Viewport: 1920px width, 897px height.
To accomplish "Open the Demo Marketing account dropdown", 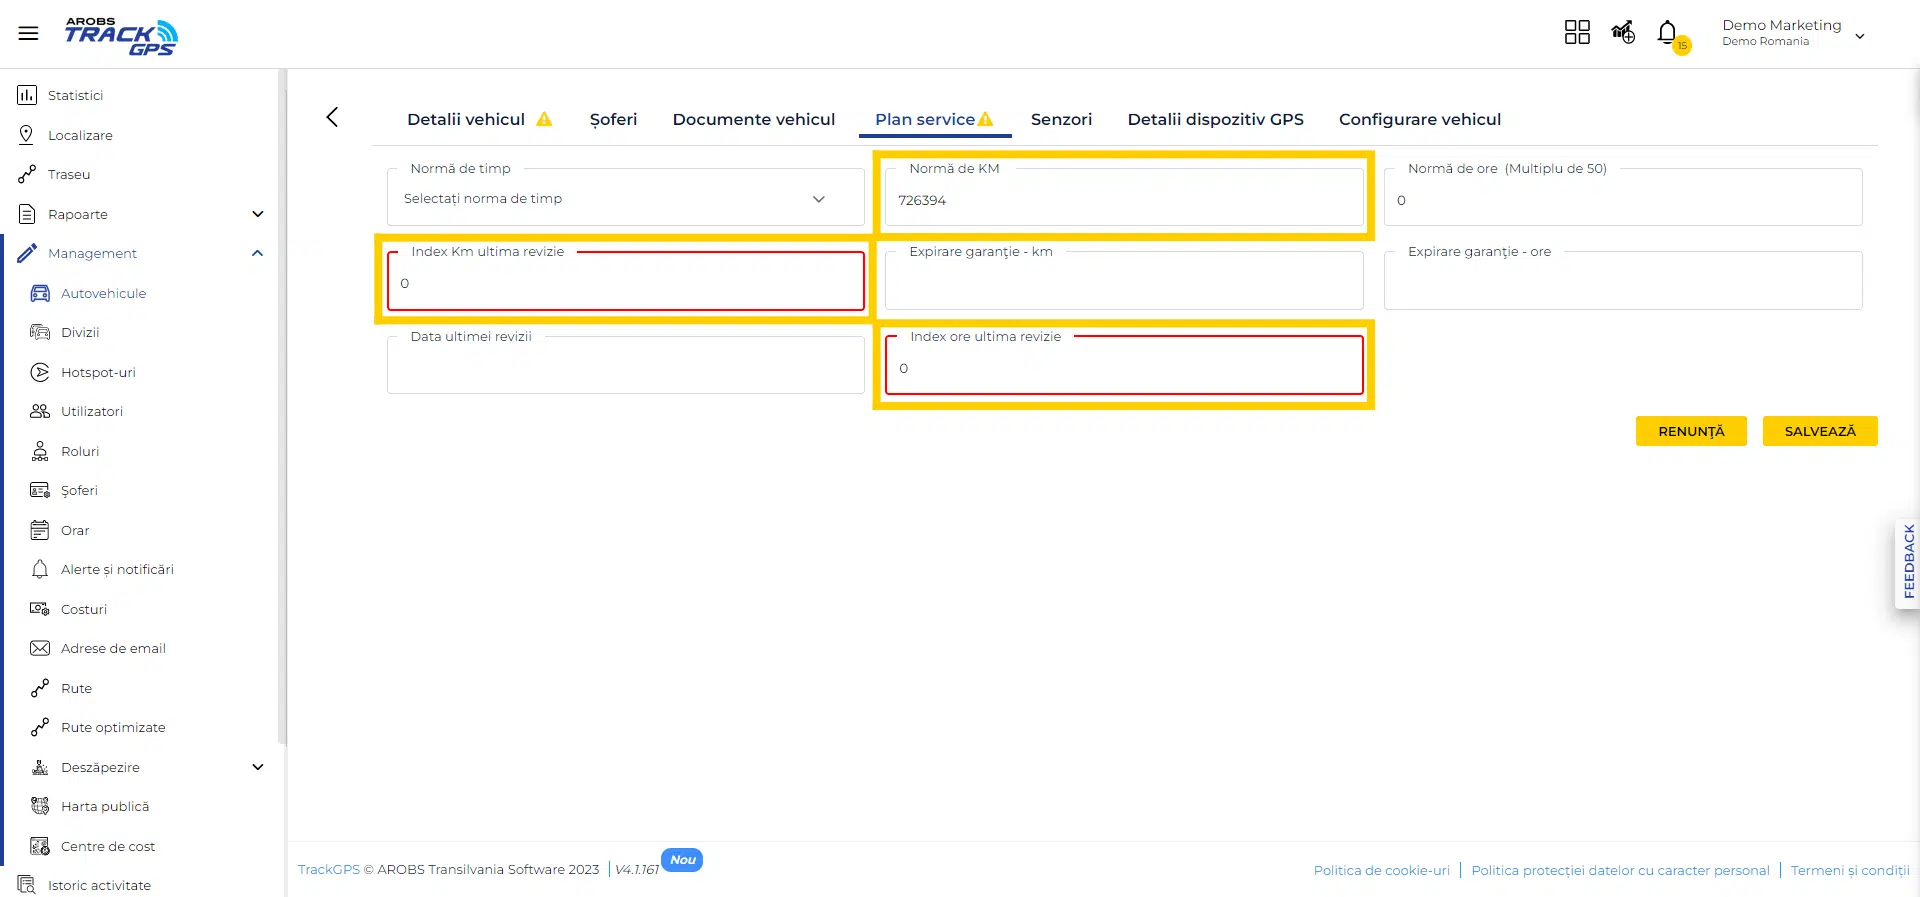I will click(1793, 33).
